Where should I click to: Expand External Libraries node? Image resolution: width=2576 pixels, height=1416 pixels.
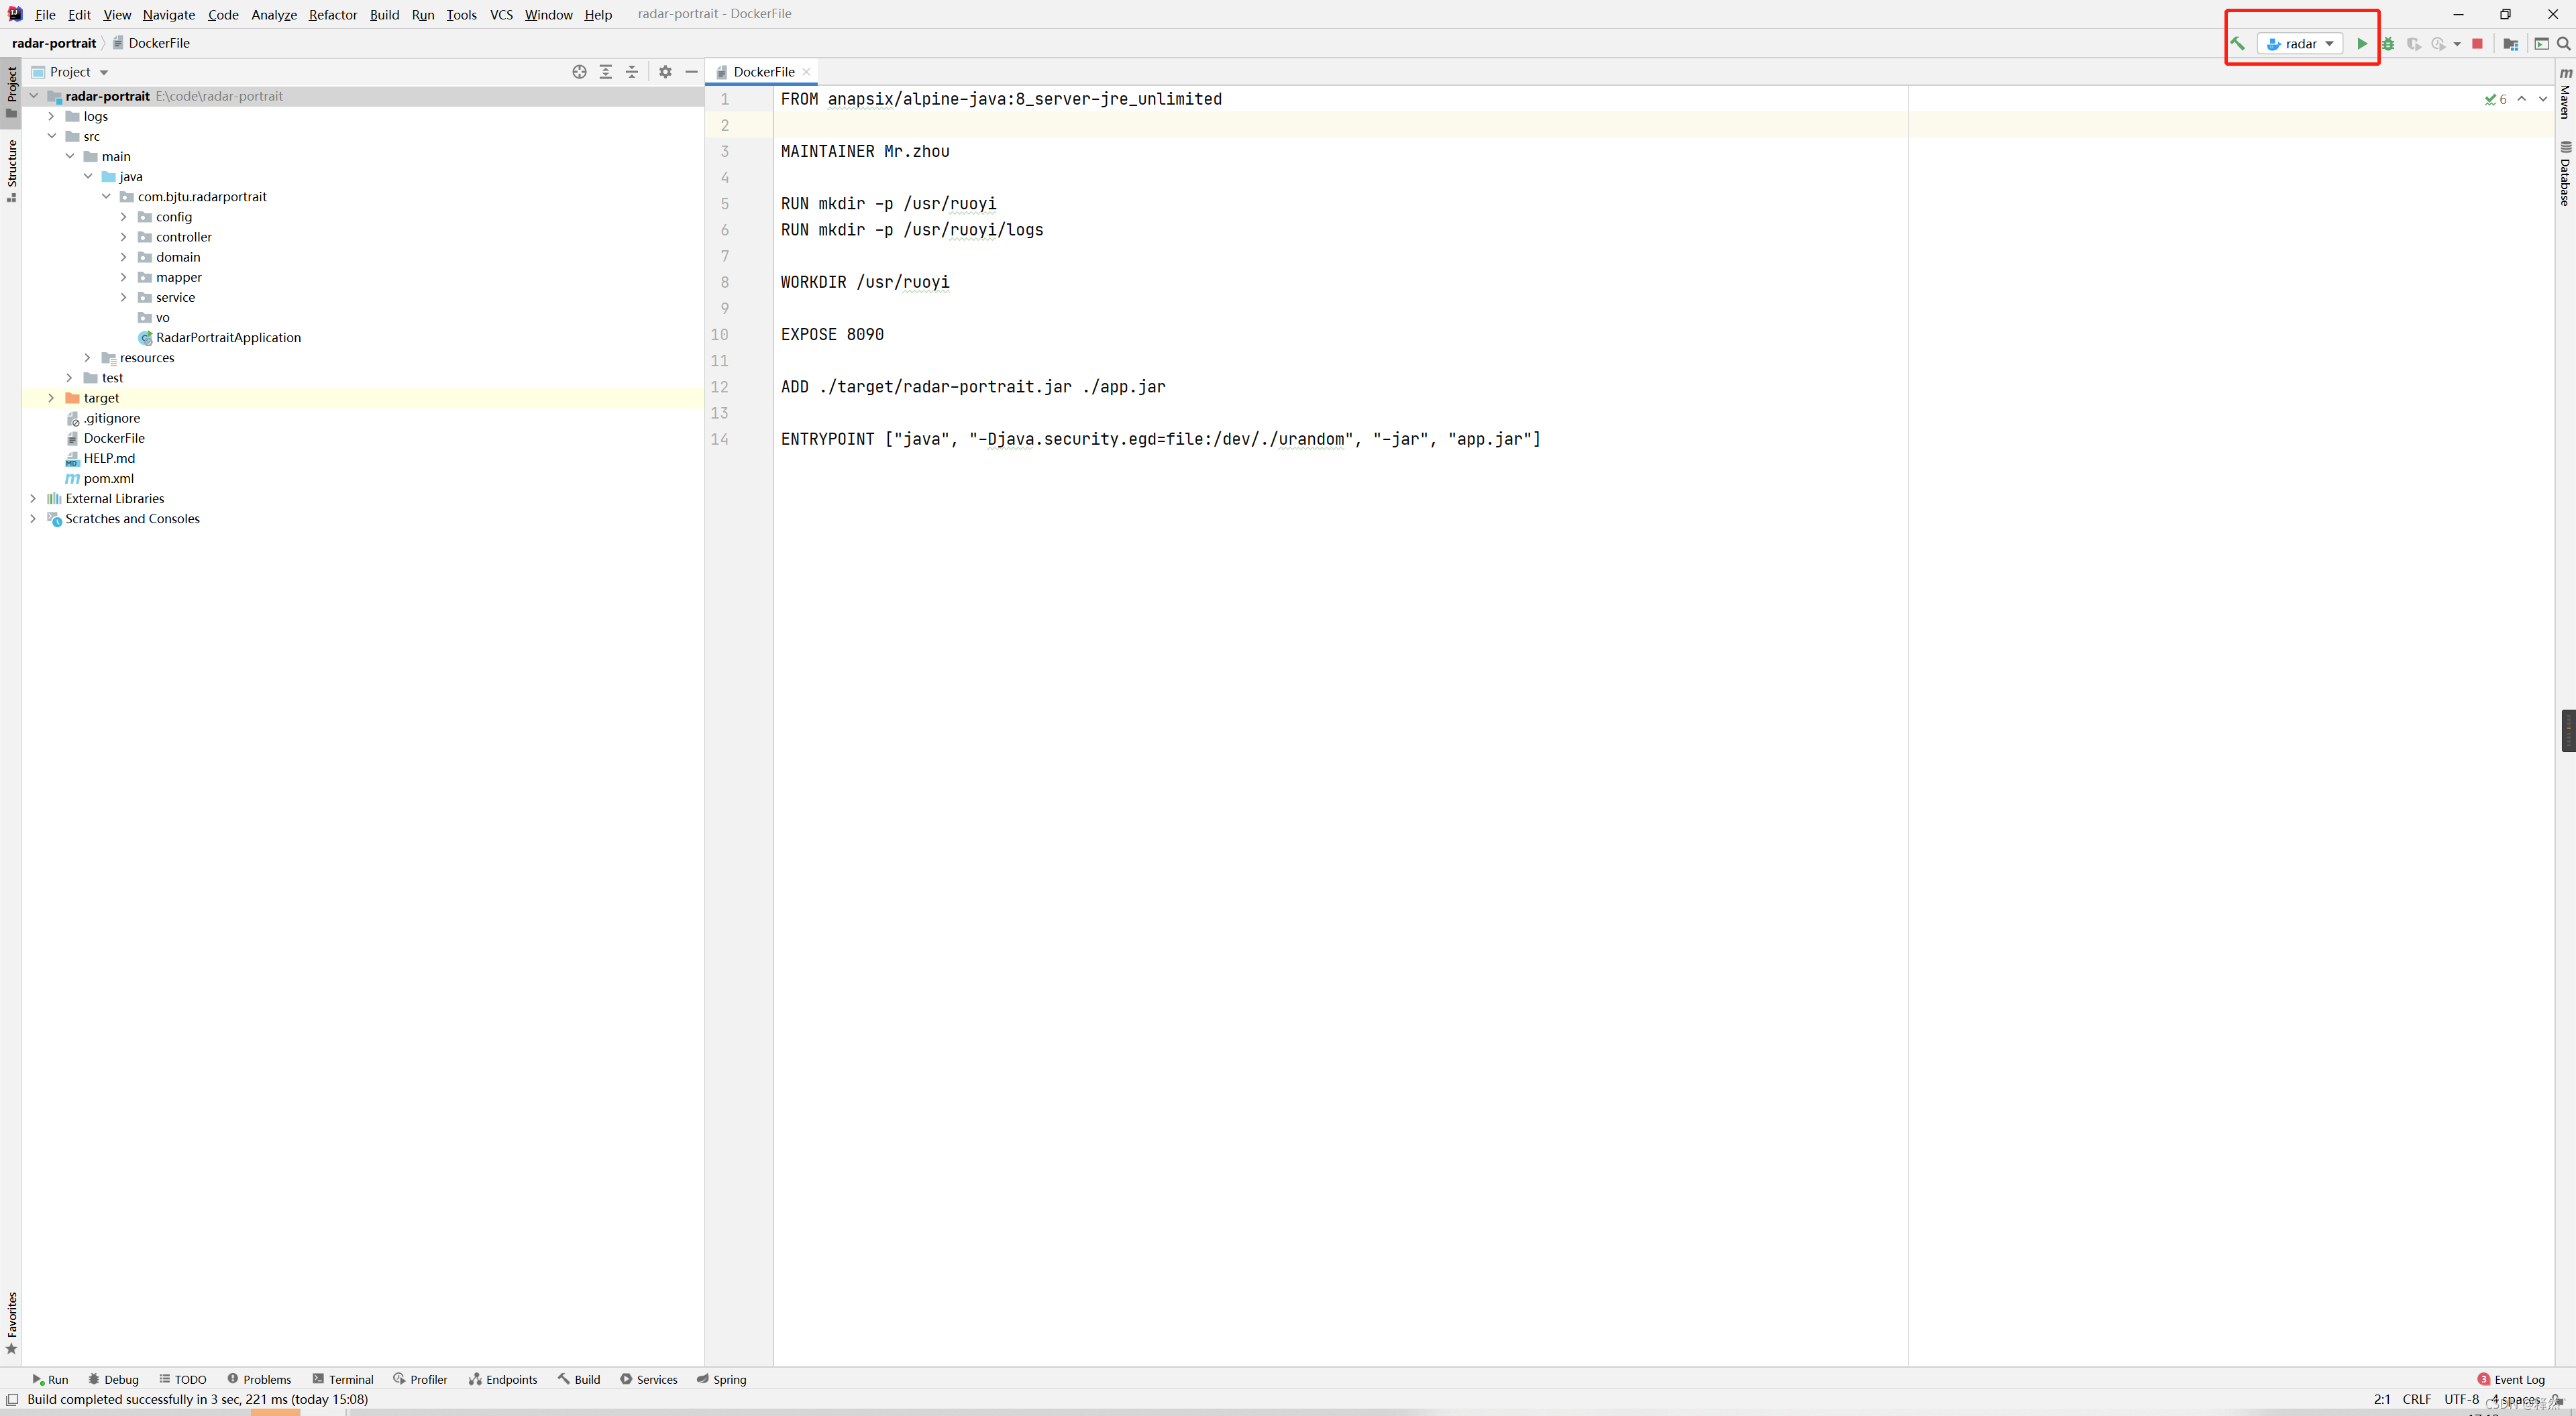pyautogui.click(x=33, y=498)
